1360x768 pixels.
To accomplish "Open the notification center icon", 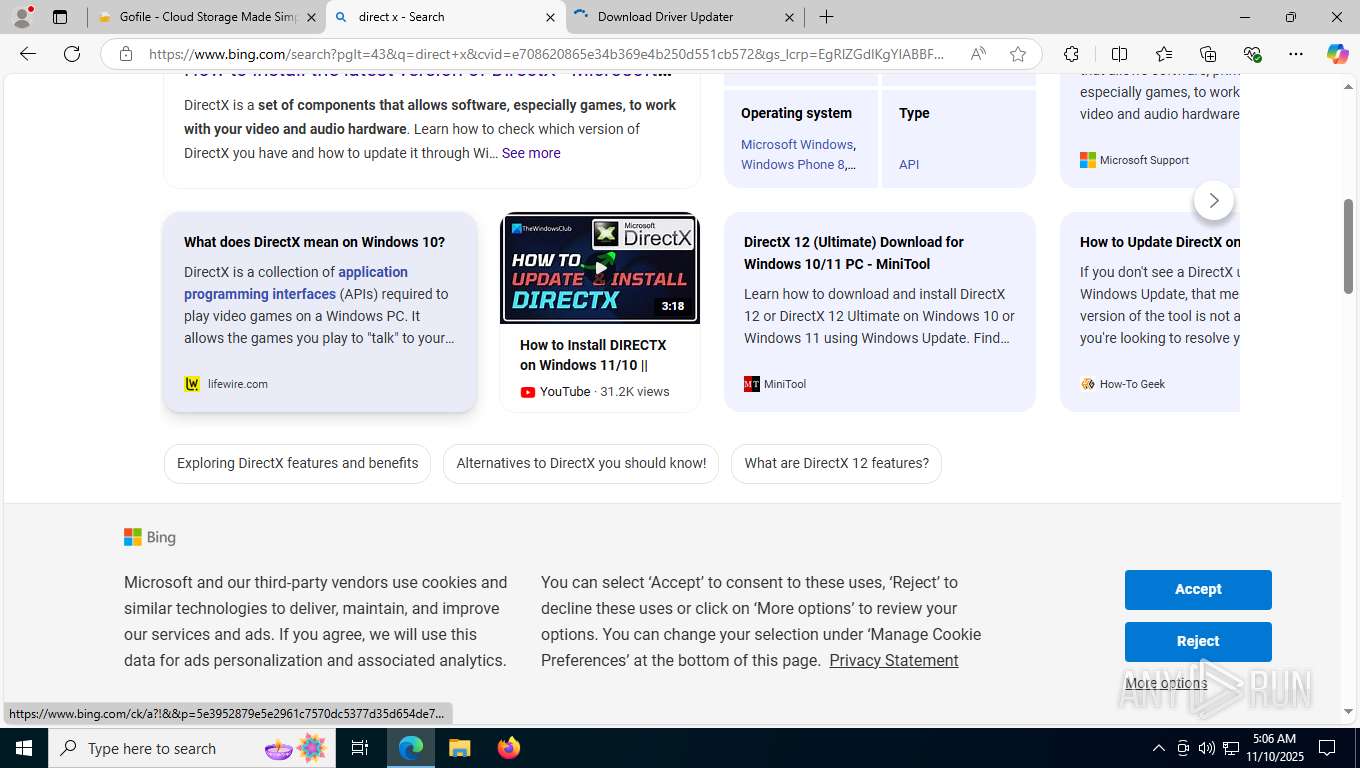I will 1327,748.
